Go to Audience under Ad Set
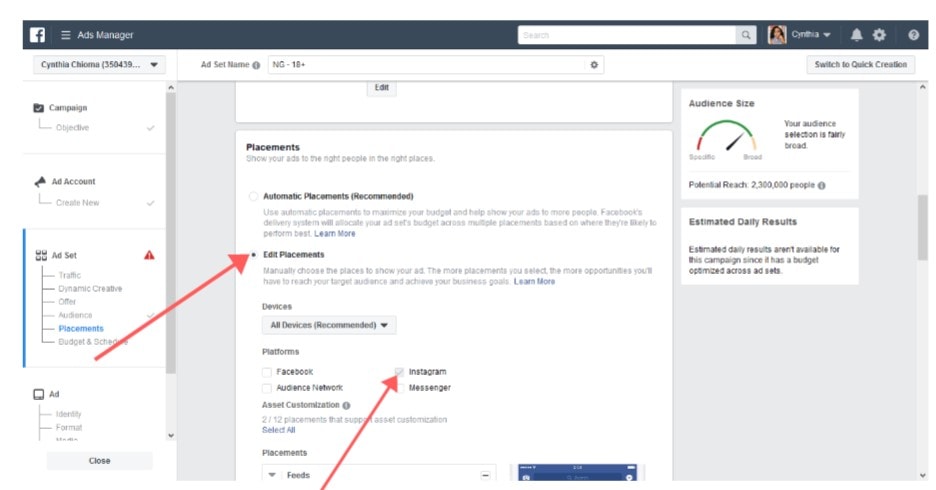The width and height of the screenshot is (936, 490). point(75,315)
